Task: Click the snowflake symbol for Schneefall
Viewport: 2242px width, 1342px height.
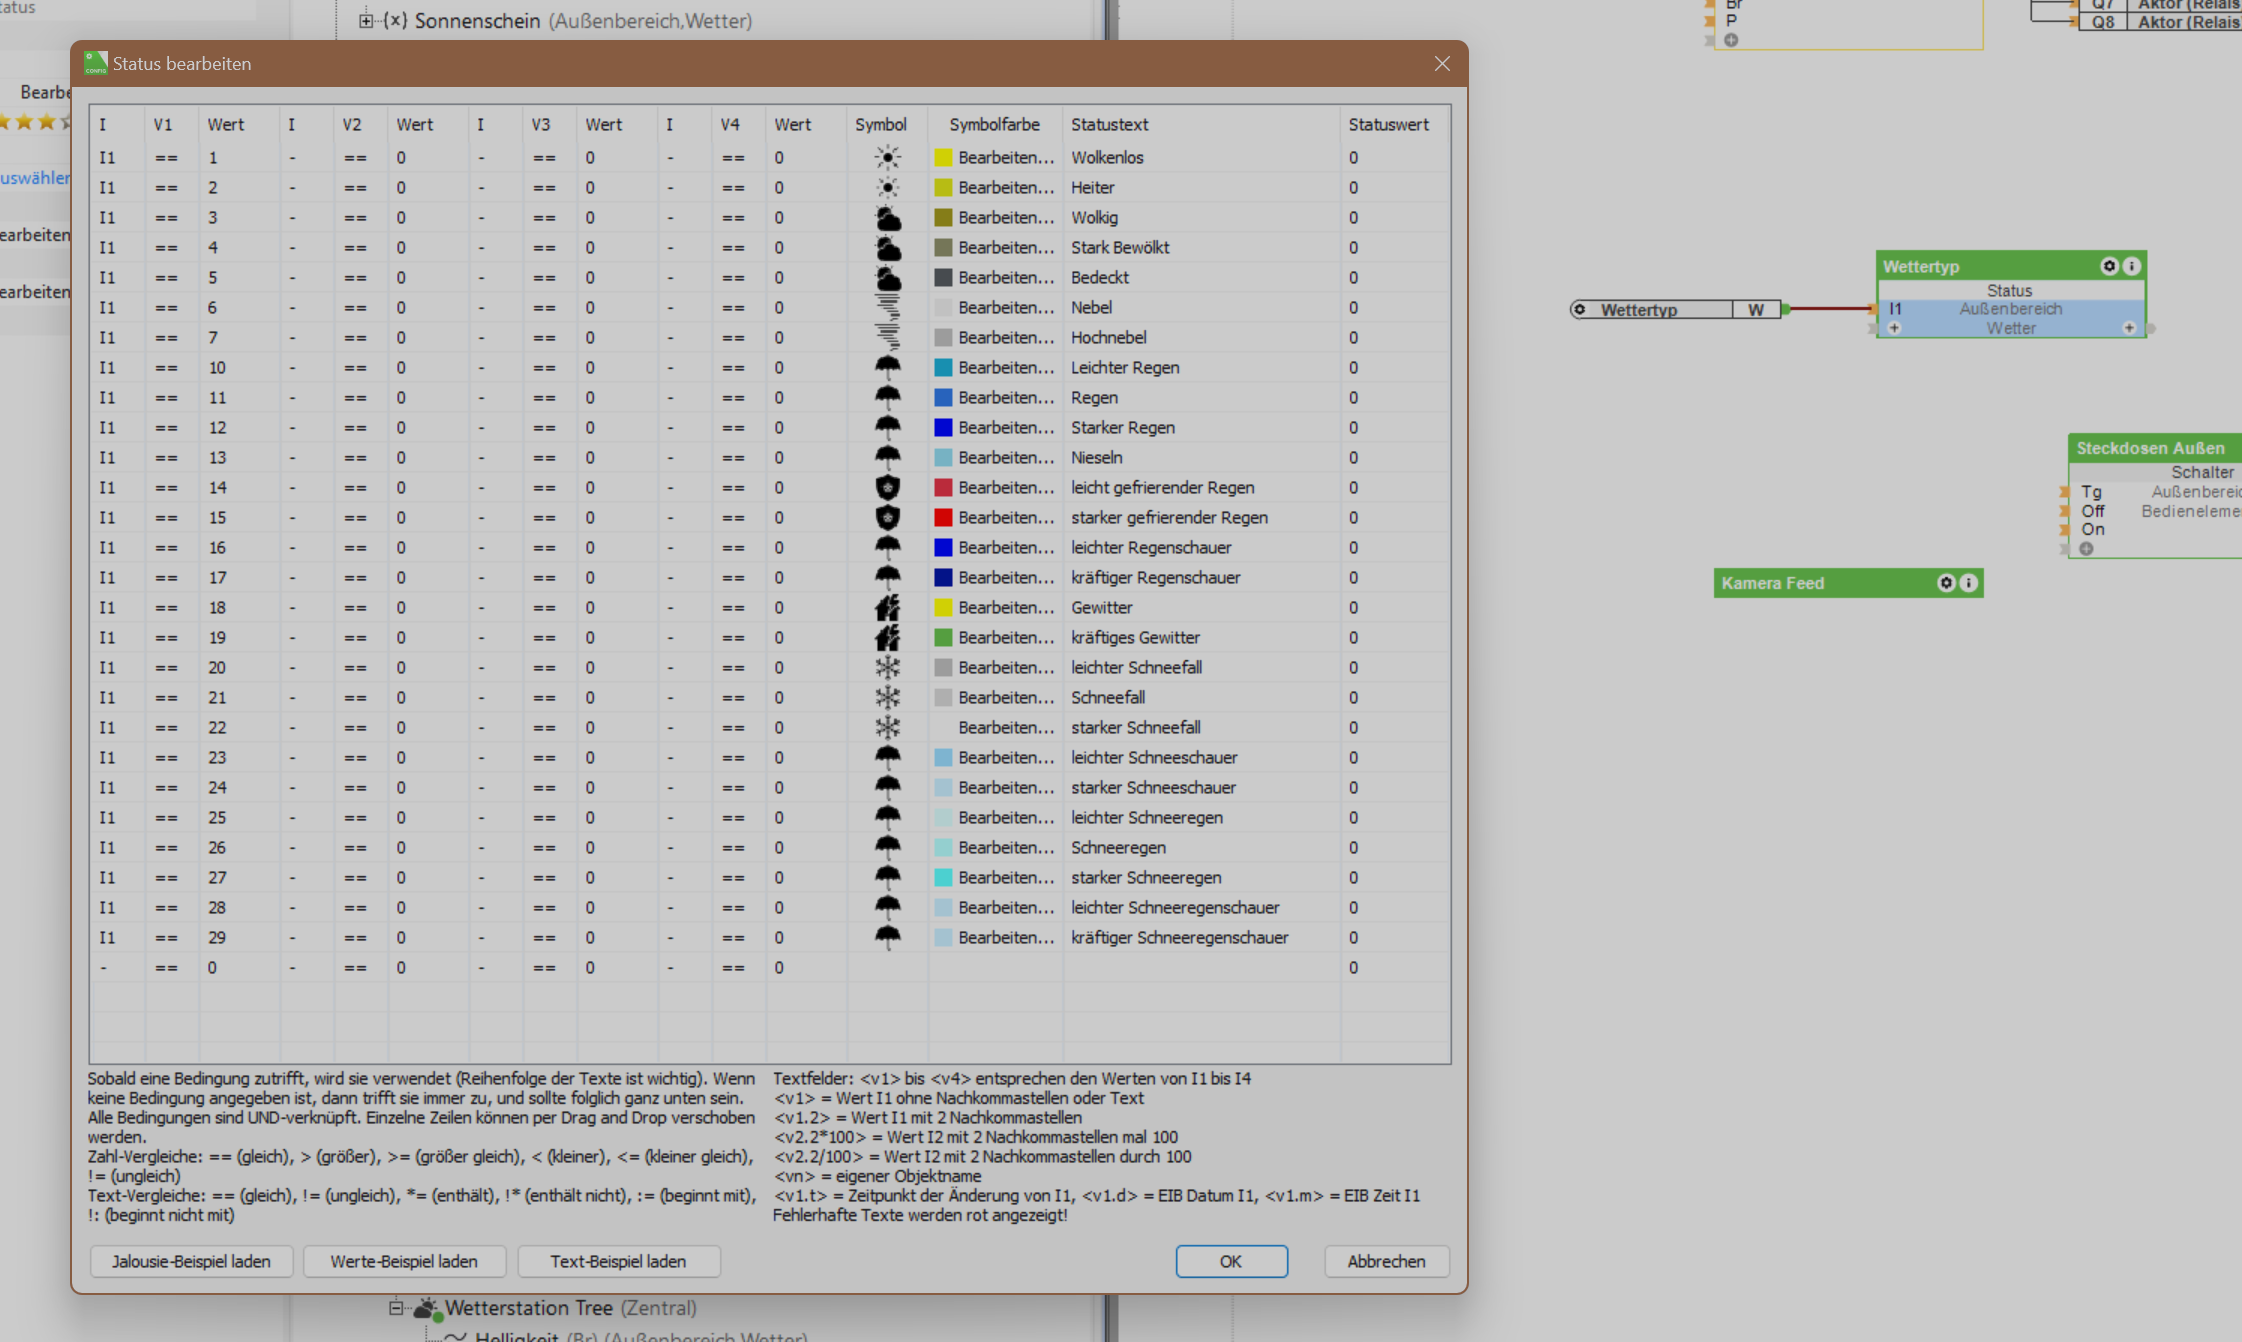Action: pyautogui.click(x=887, y=697)
